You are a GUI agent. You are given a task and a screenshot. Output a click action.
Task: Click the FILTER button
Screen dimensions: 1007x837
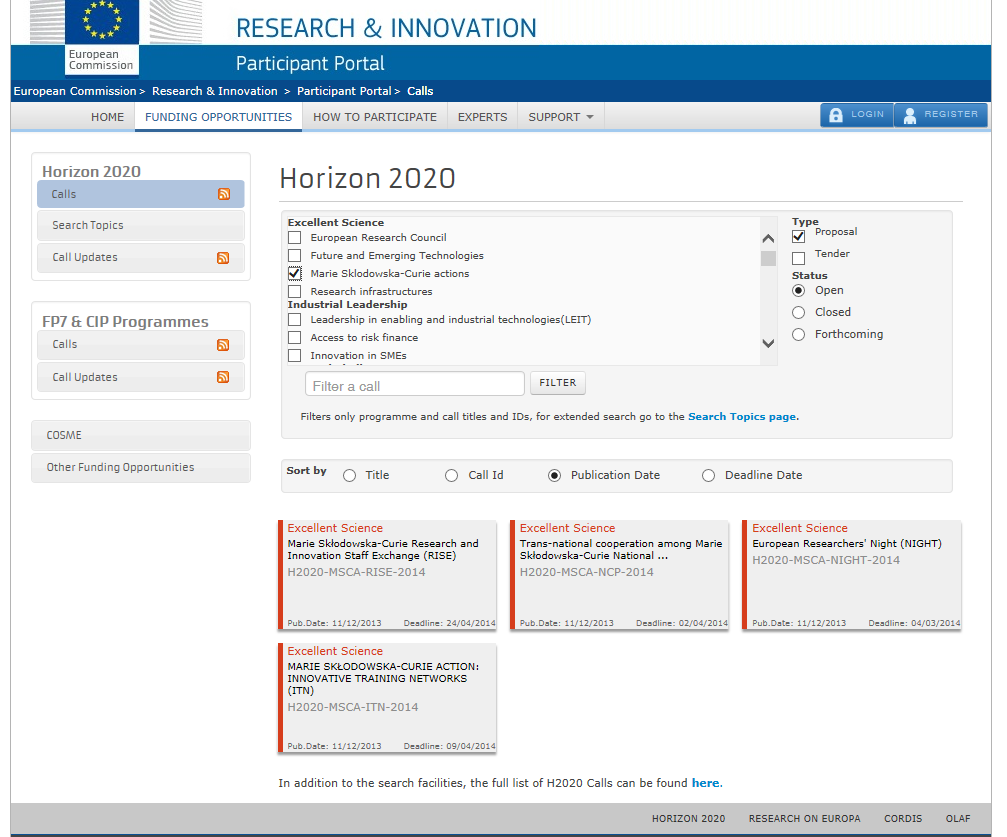[x=557, y=383]
